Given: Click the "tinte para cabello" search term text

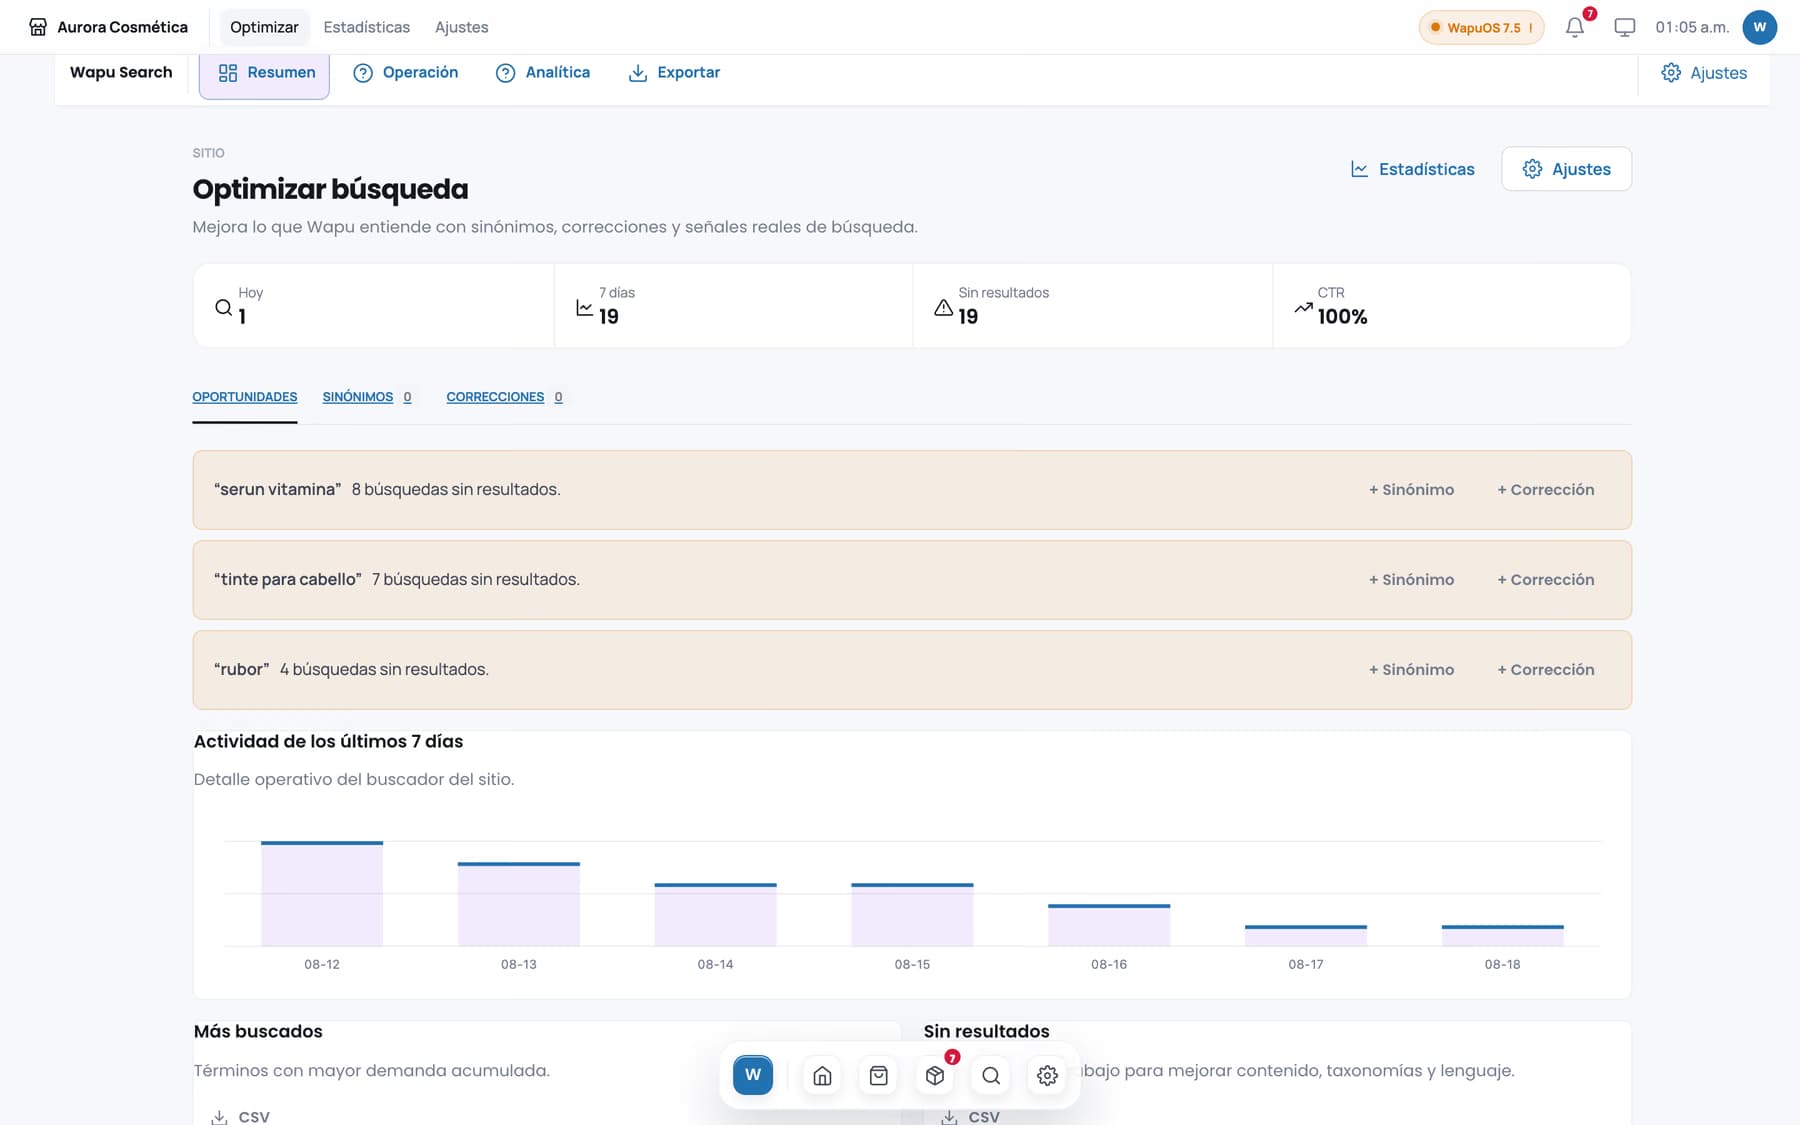Looking at the screenshot, I should [x=288, y=580].
